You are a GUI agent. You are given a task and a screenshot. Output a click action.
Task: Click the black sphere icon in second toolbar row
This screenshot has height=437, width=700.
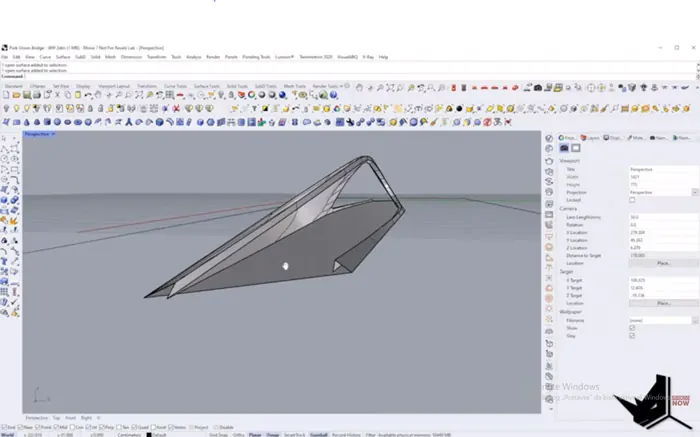(459, 108)
